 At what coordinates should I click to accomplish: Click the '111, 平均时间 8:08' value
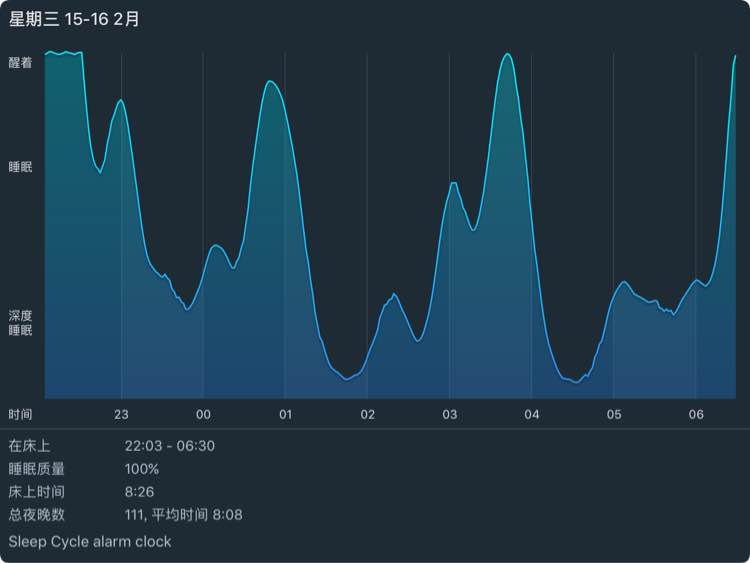coord(184,515)
